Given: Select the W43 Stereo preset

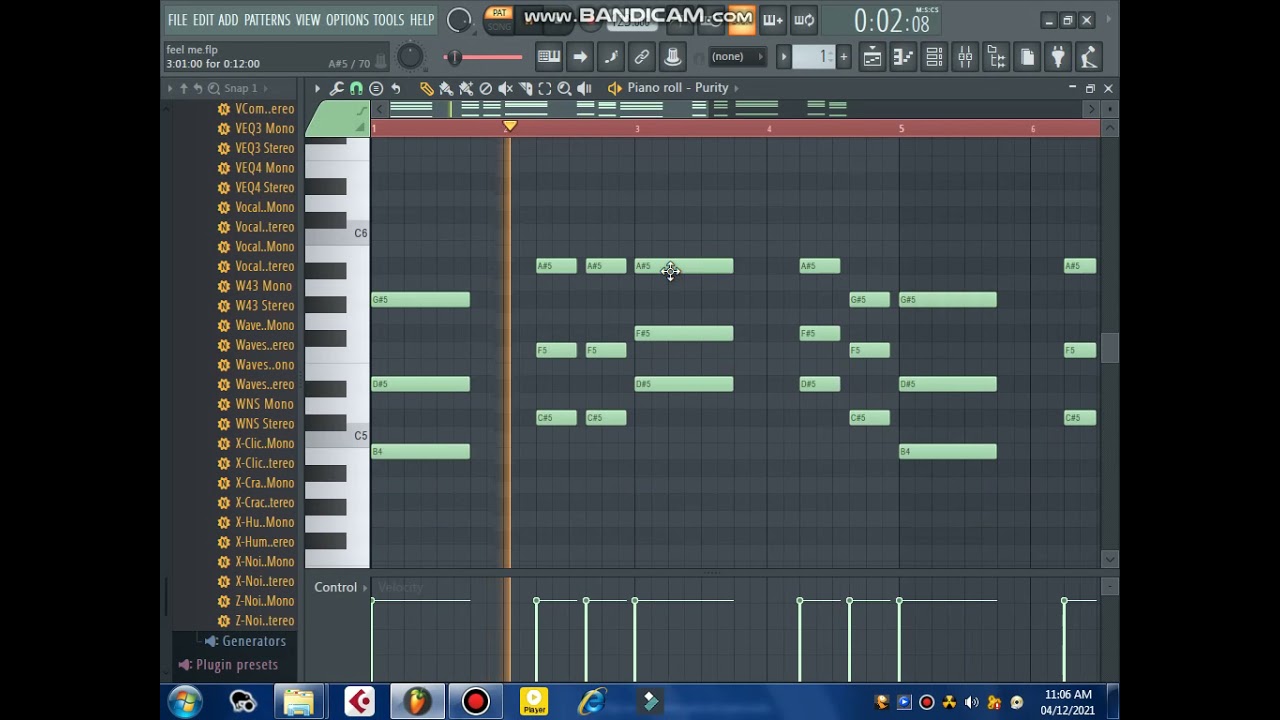Looking at the screenshot, I should pos(256,306).
